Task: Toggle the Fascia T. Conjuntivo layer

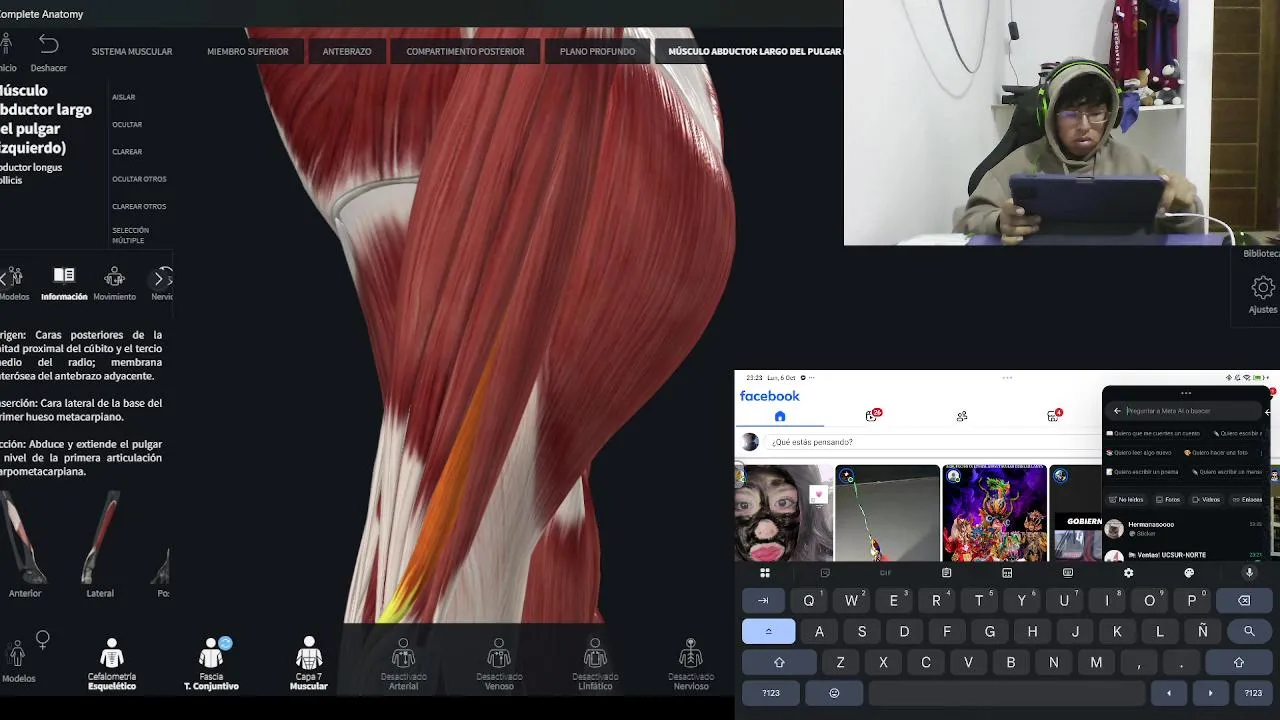Action: coord(211,665)
